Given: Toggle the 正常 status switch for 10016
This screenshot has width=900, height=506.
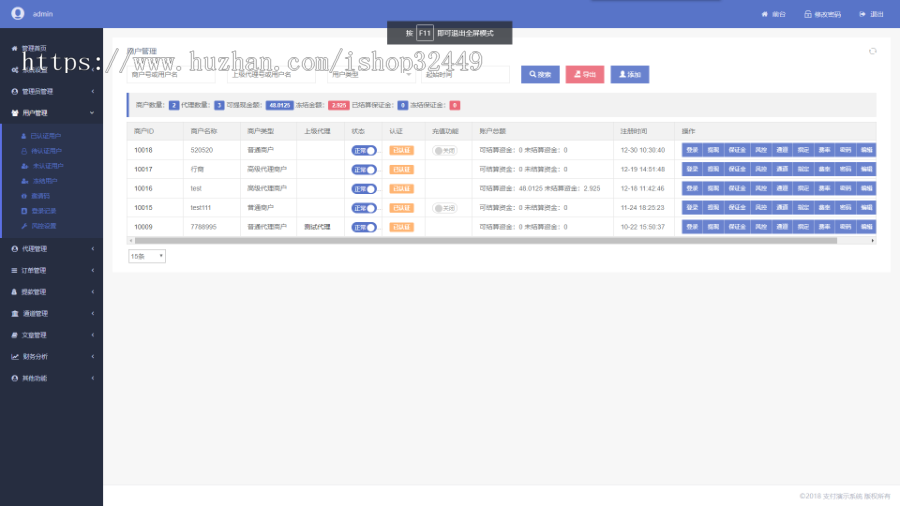Looking at the screenshot, I should click(x=364, y=189).
